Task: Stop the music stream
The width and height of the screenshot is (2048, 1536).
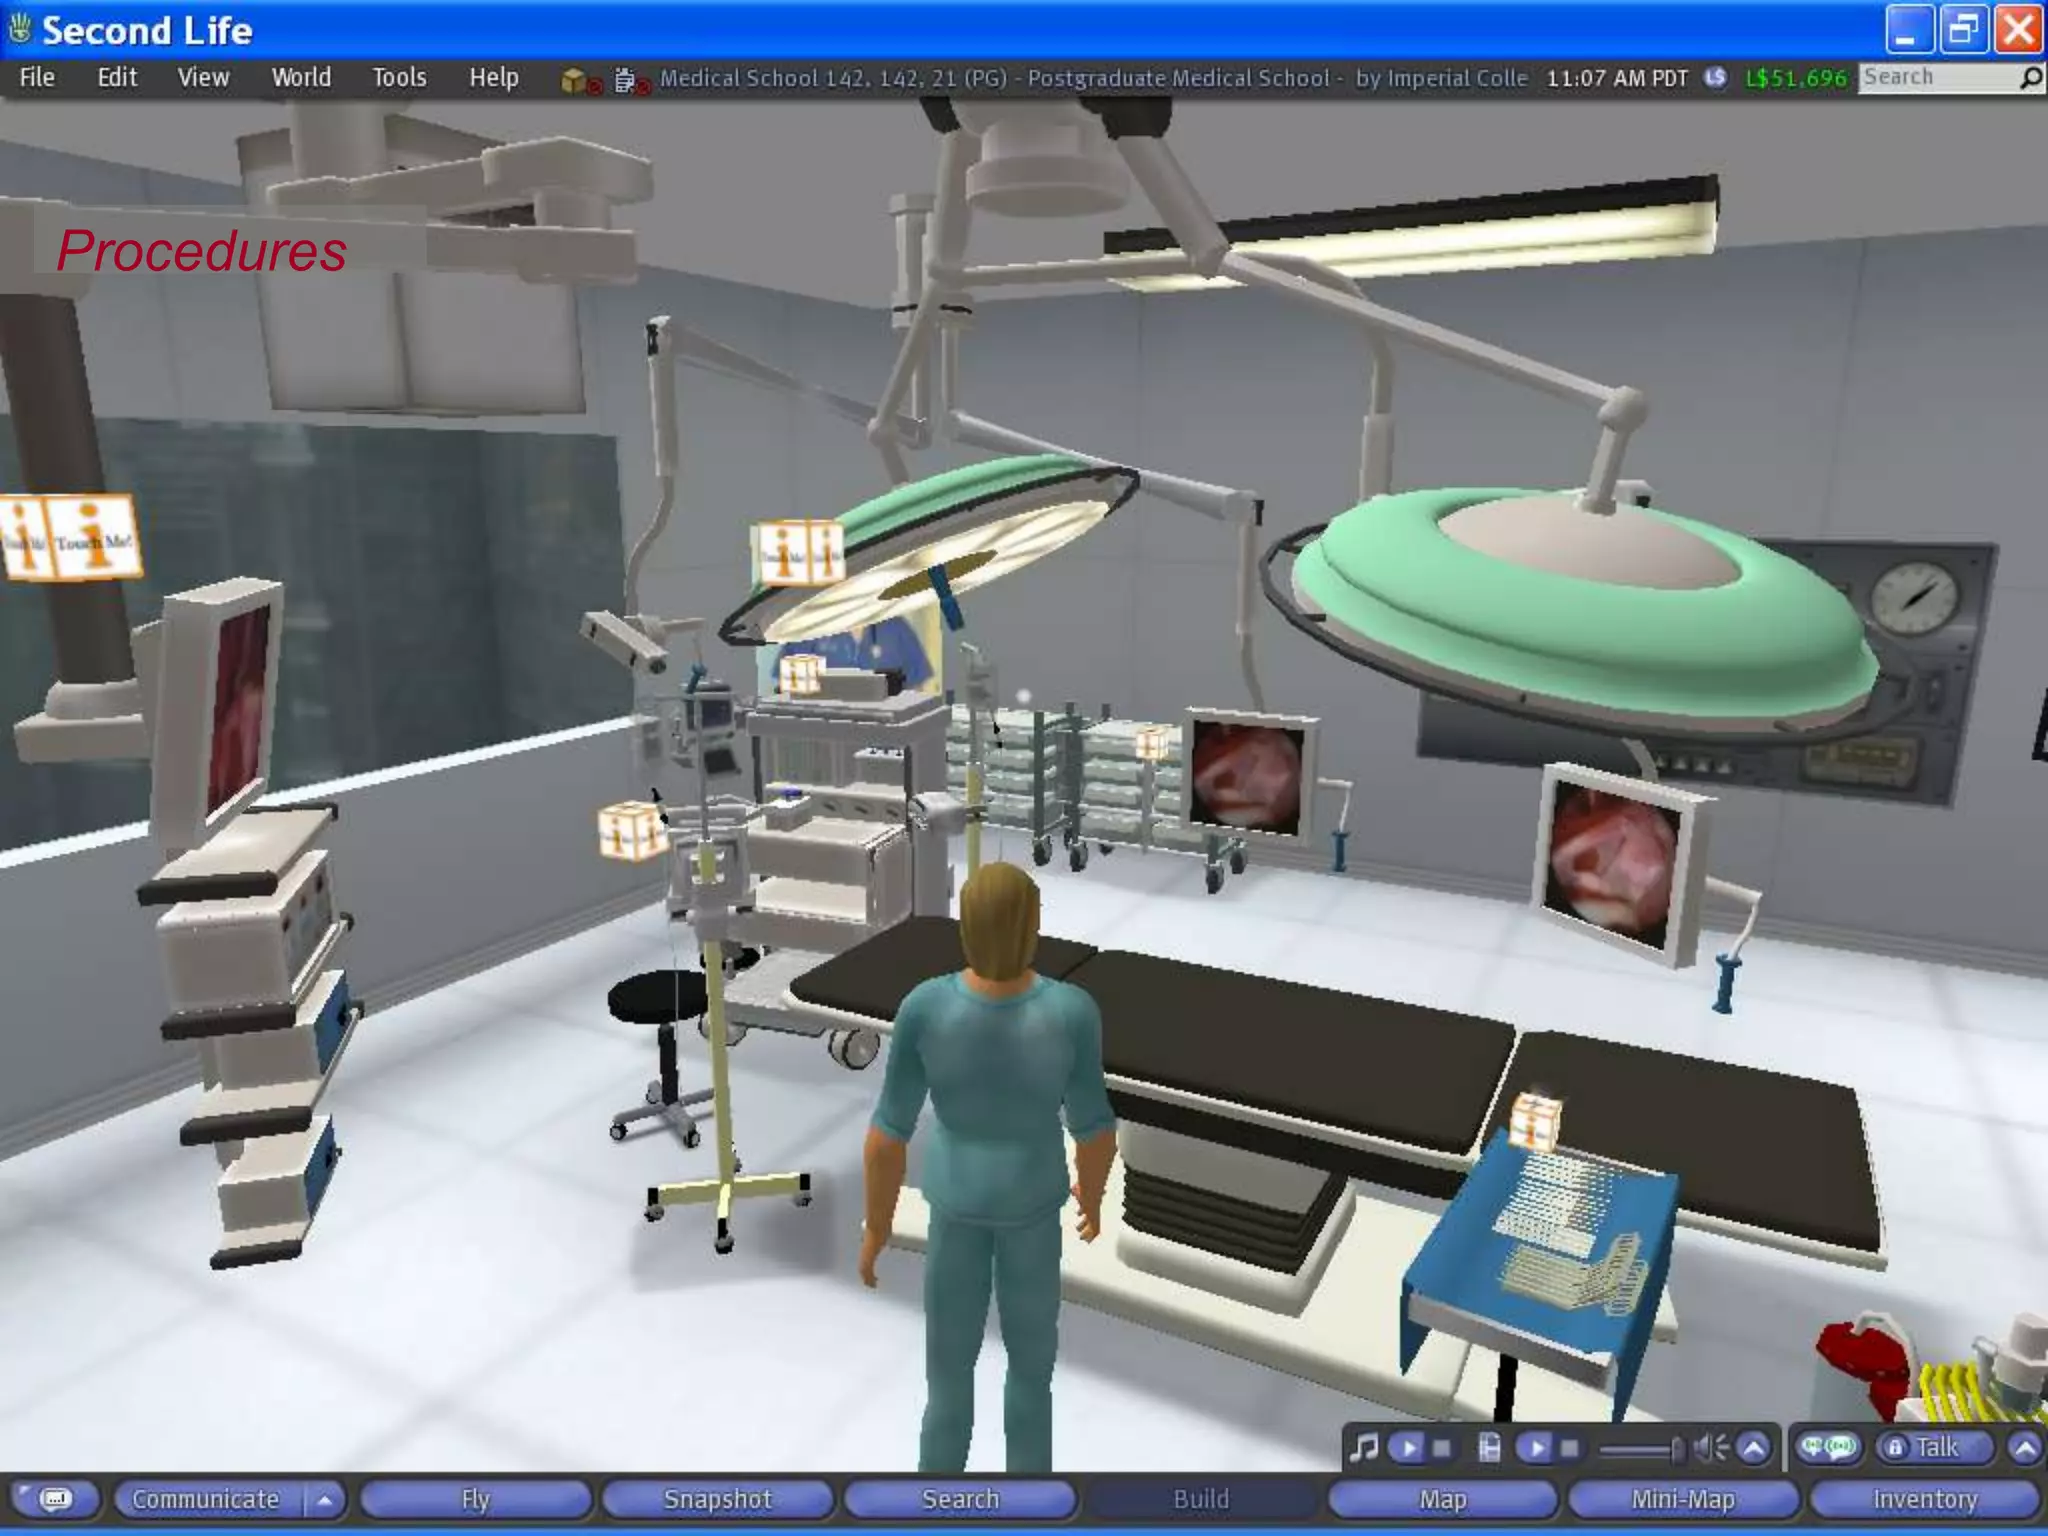Action: 1441,1447
